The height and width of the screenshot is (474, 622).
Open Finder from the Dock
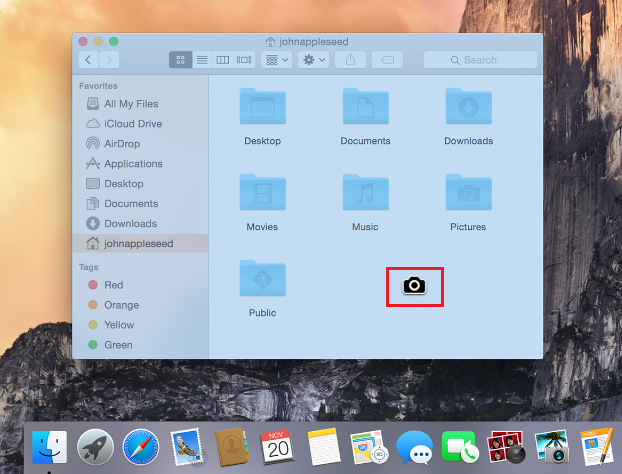click(x=49, y=447)
